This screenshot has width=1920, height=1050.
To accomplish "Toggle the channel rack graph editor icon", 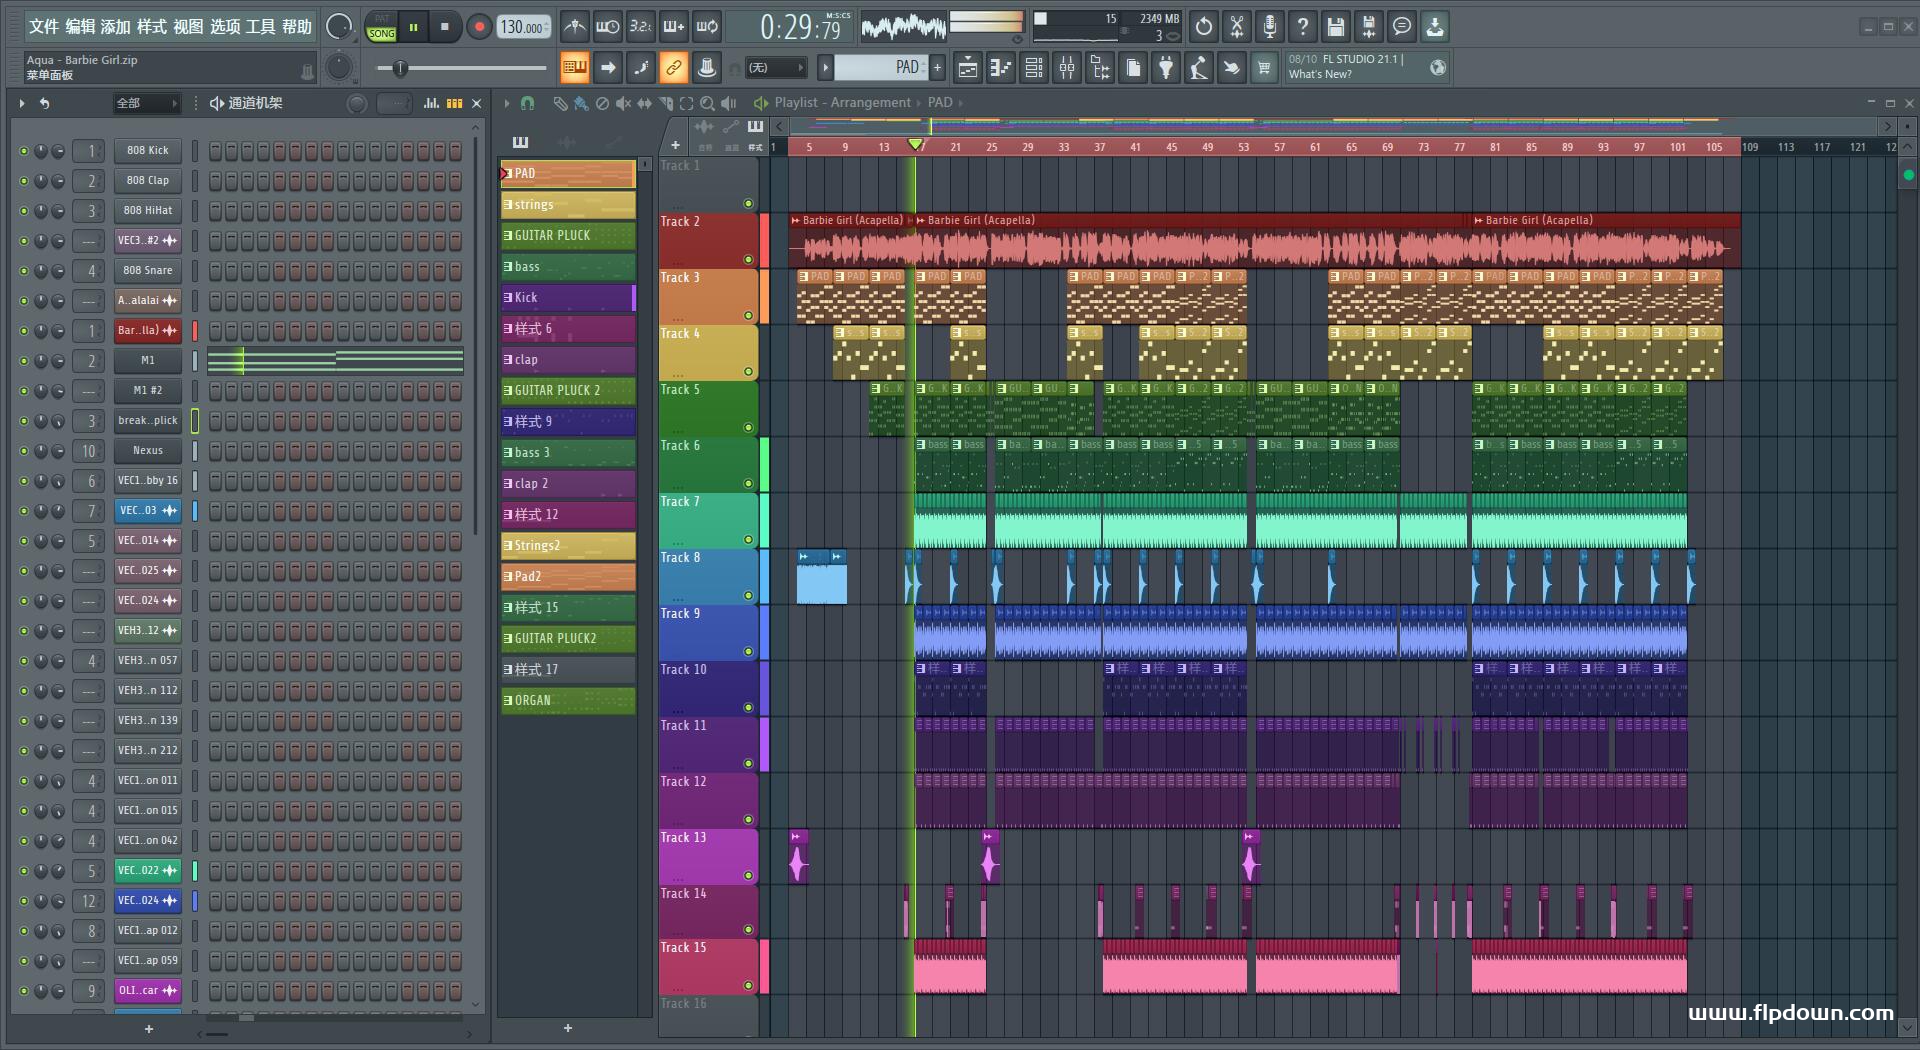I will 431,103.
